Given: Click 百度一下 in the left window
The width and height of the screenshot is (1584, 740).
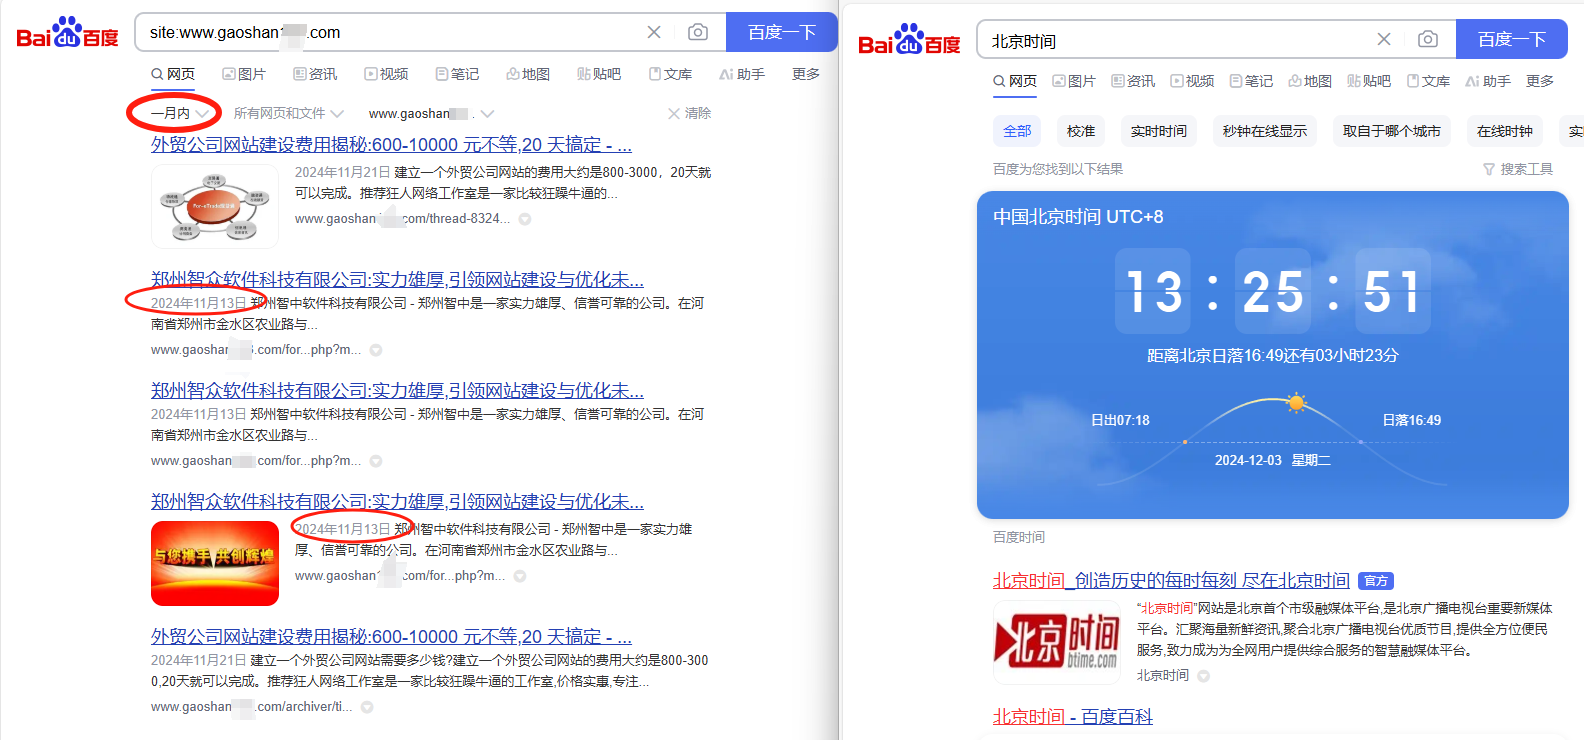Looking at the screenshot, I should point(782,32).
